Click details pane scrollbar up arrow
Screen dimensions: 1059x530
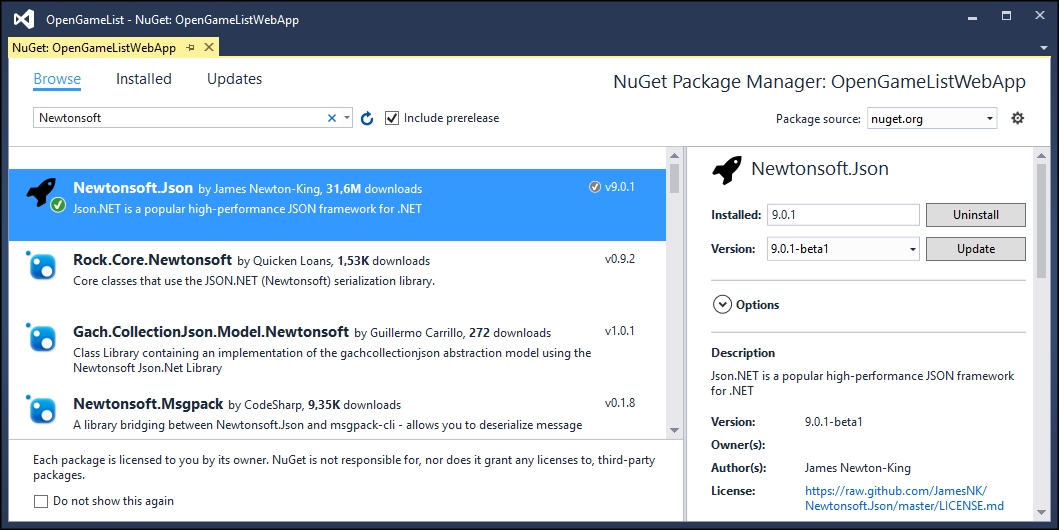click(1041, 156)
